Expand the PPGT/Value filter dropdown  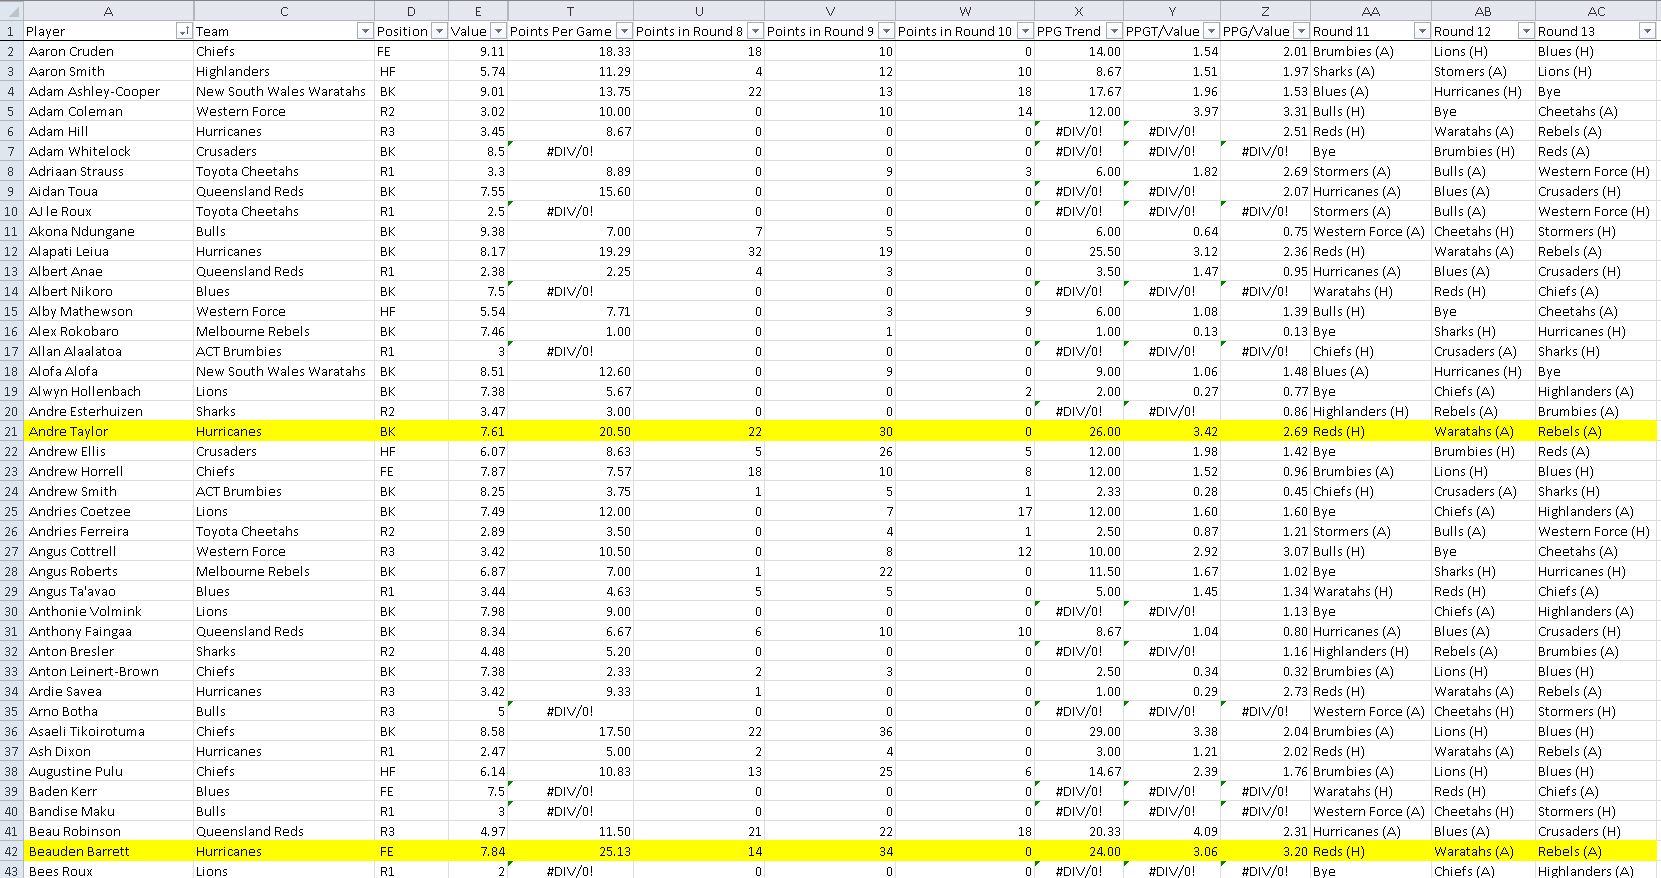pos(1210,31)
